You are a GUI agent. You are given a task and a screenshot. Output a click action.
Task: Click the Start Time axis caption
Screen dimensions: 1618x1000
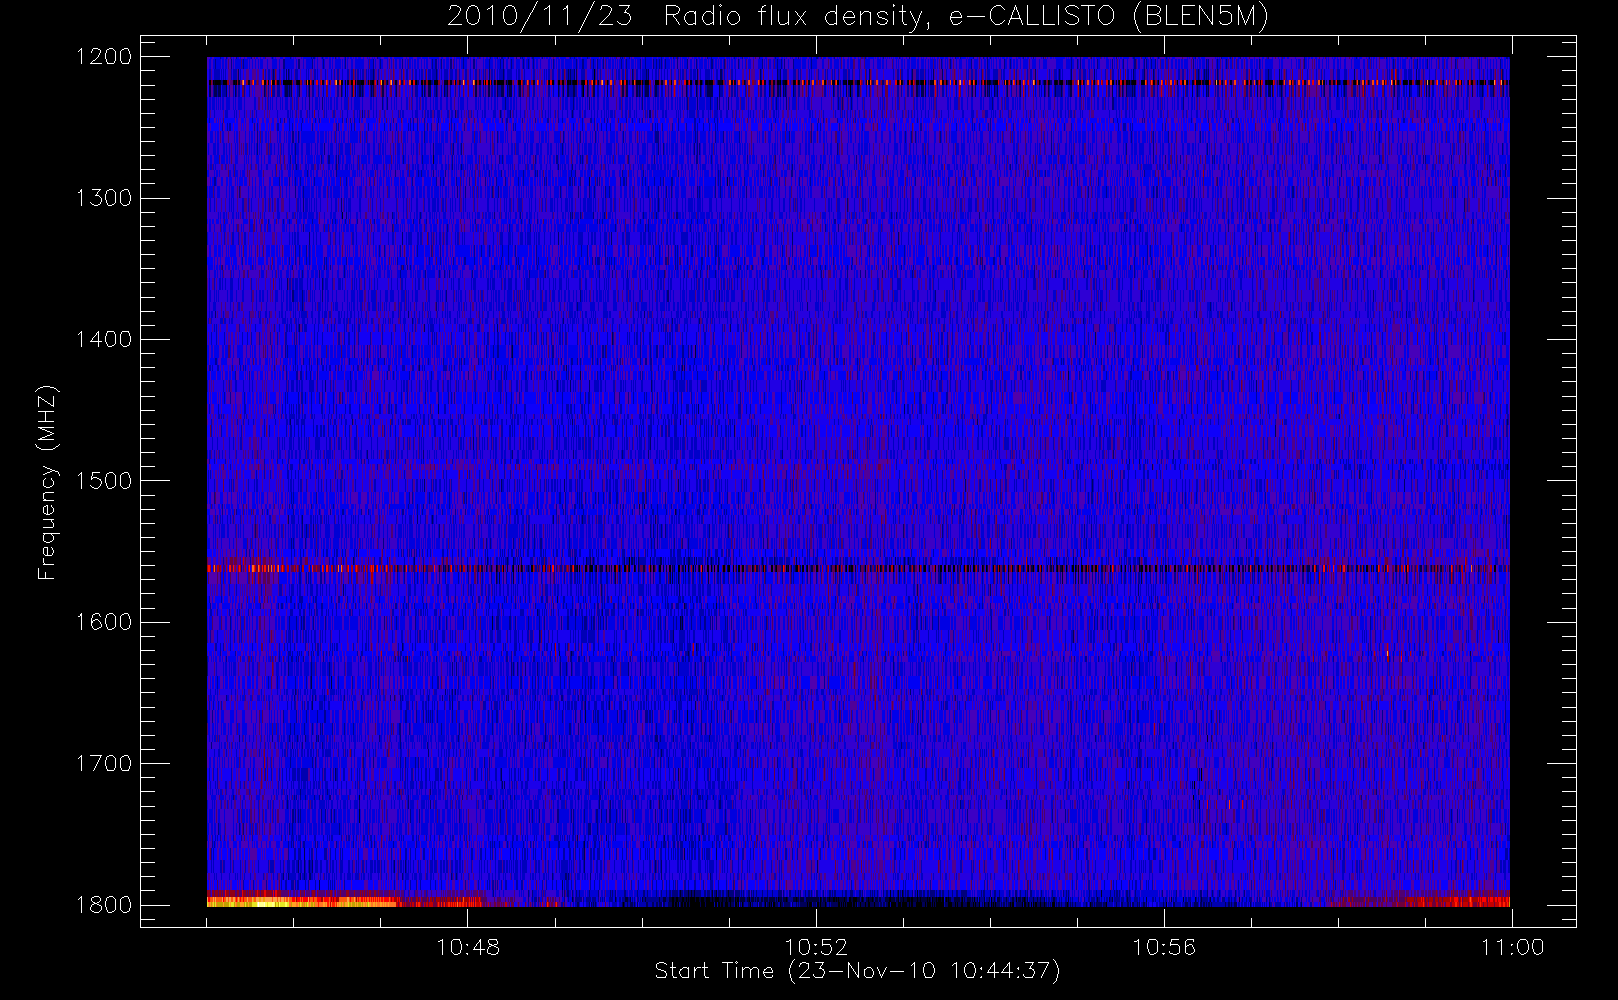point(857,971)
